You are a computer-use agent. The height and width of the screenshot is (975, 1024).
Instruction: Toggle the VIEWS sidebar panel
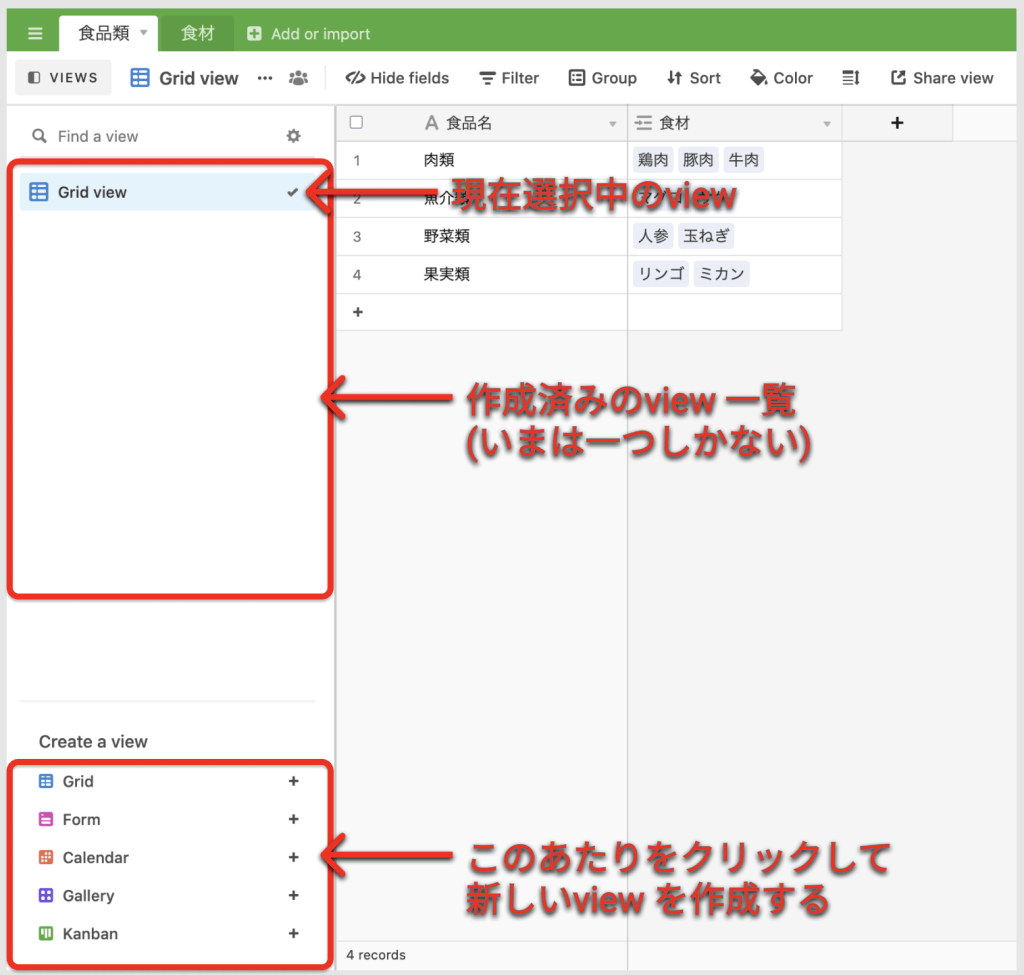pyautogui.click(x=63, y=78)
